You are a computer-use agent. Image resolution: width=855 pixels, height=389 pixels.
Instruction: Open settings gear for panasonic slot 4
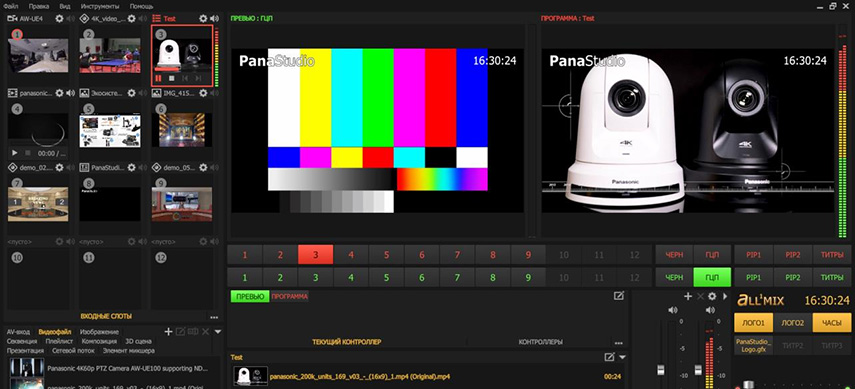(x=59, y=93)
